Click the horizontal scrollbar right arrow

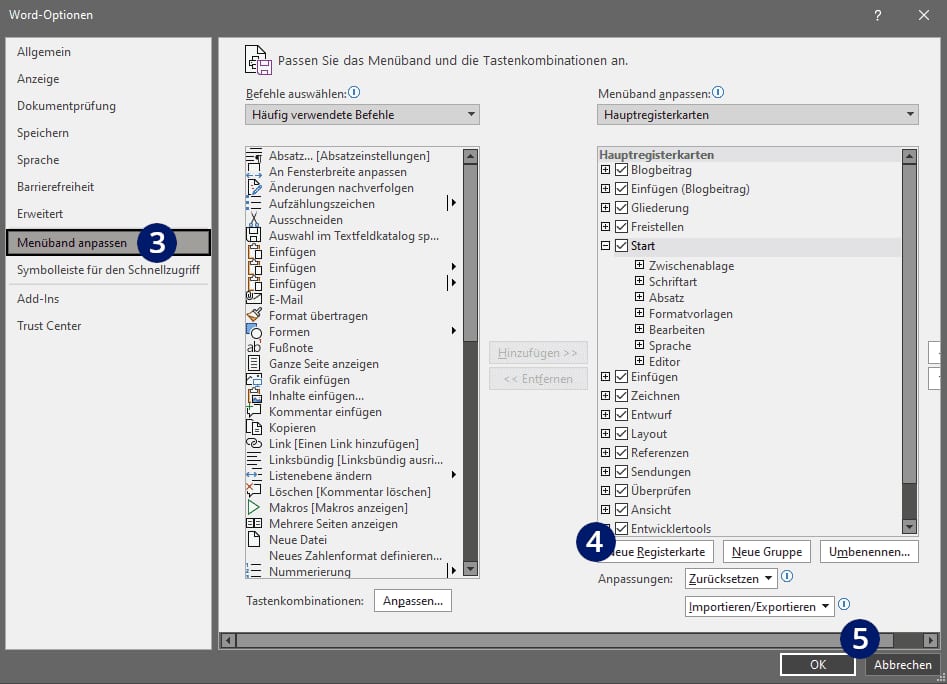(x=931, y=640)
